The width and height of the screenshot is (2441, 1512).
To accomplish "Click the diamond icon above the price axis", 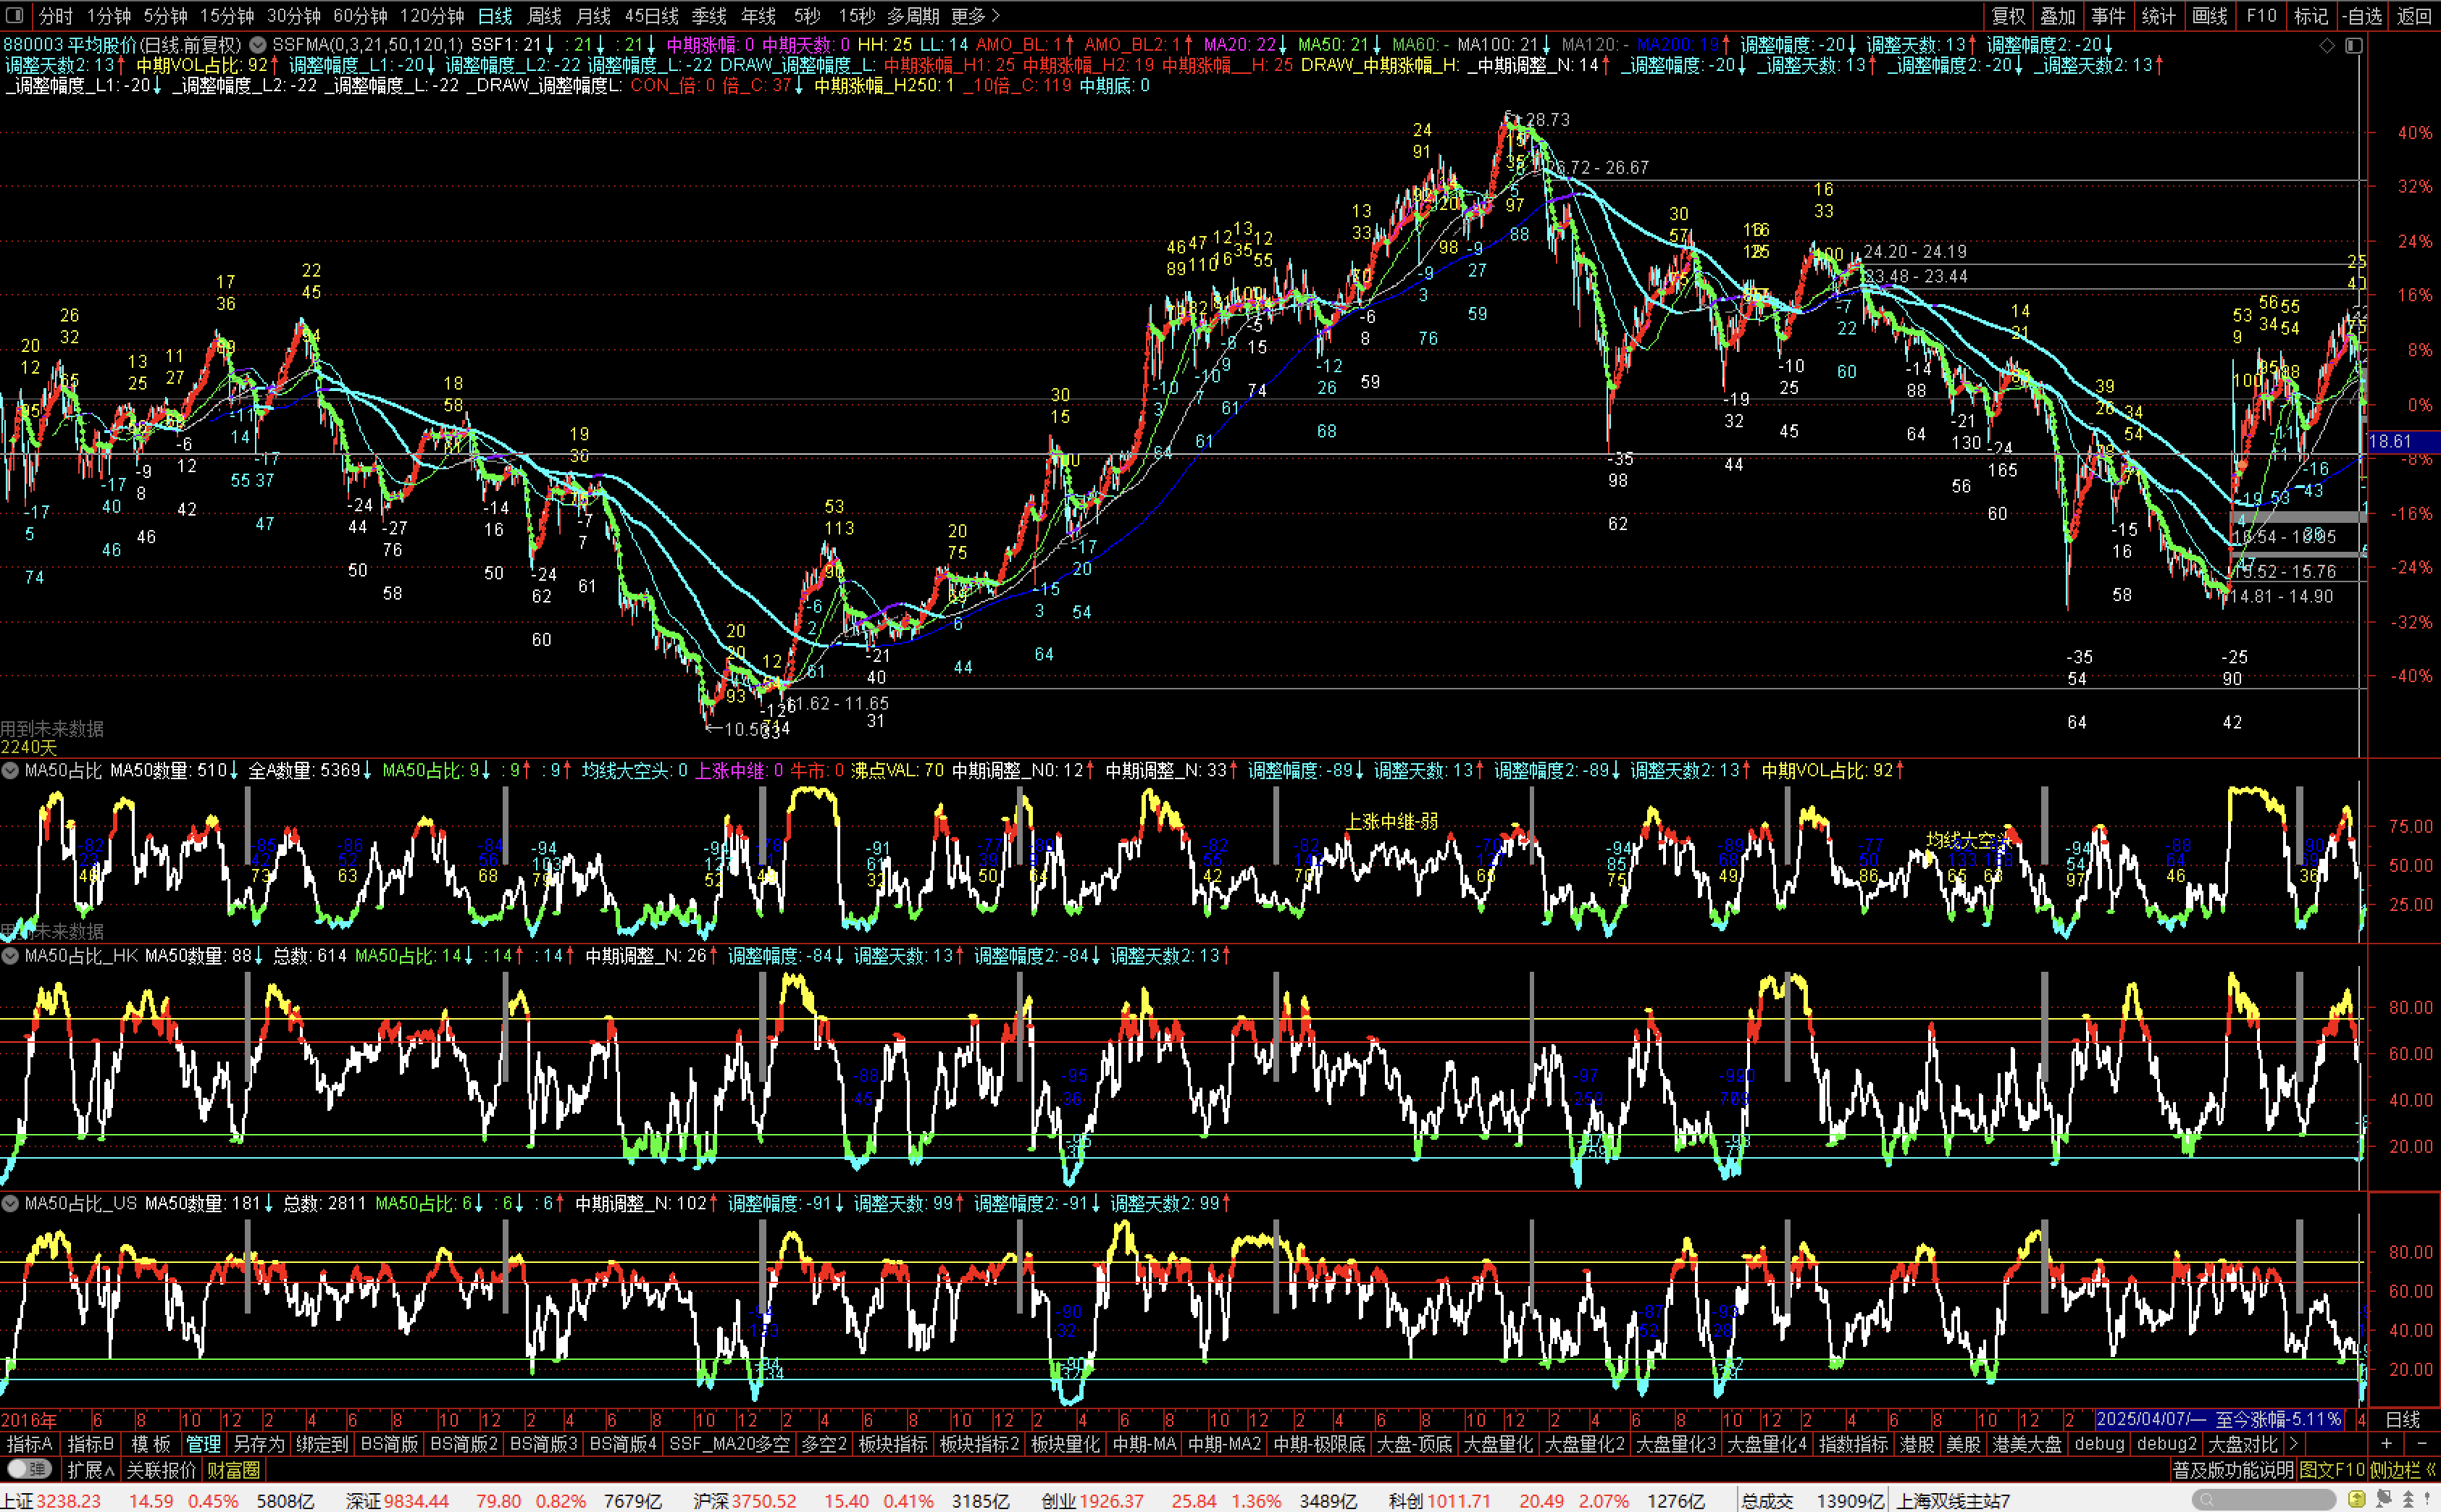I will (2327, 45).
